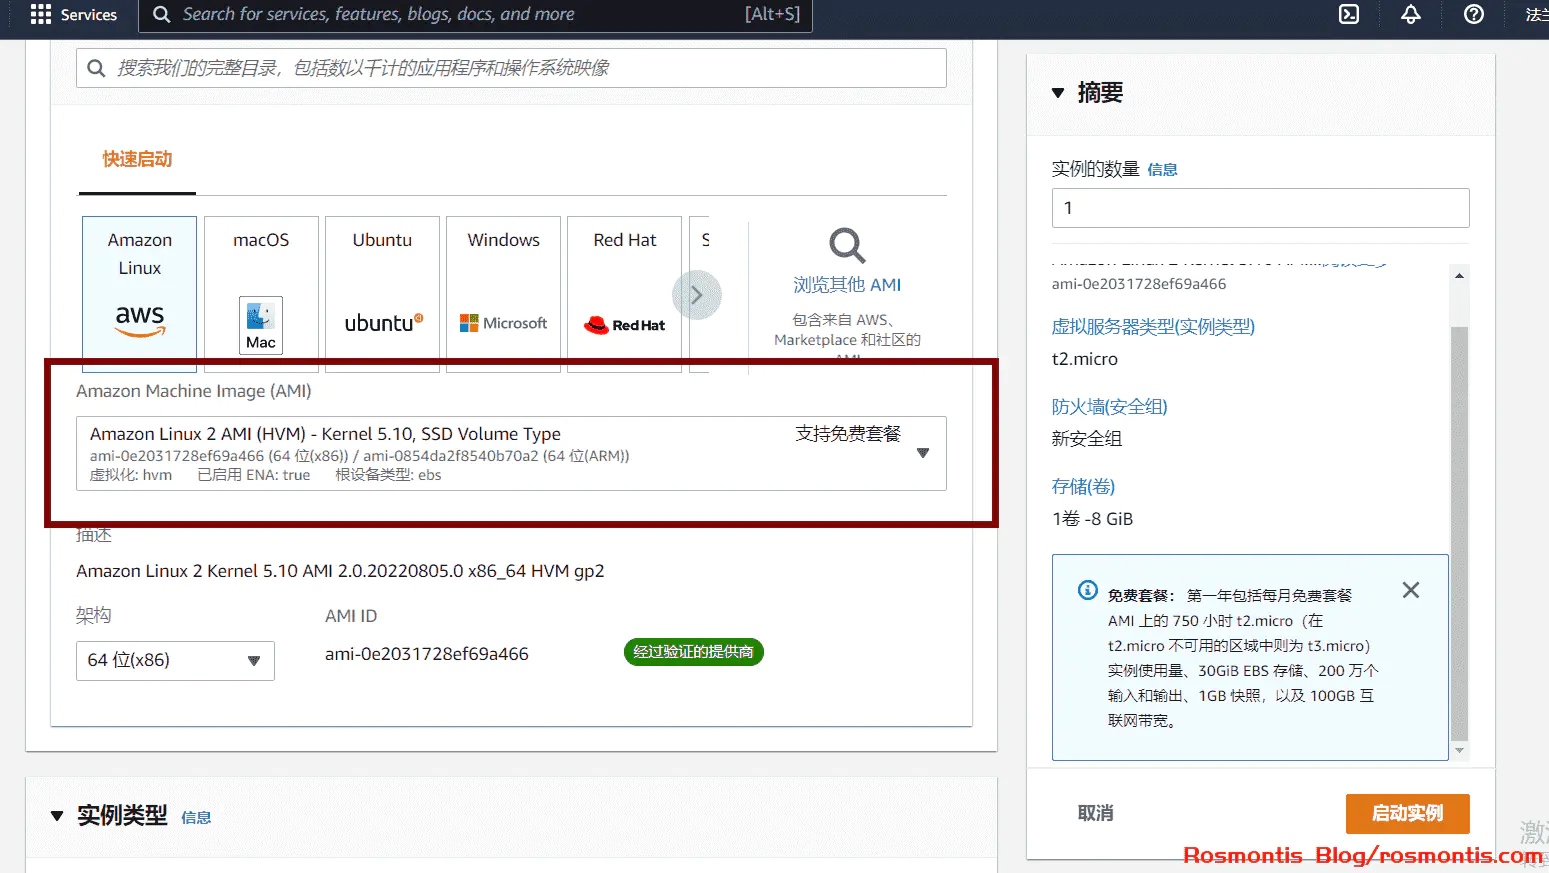
Task: Click the magnifier icon in AWS search bar
Action: [x=161, y=14]
